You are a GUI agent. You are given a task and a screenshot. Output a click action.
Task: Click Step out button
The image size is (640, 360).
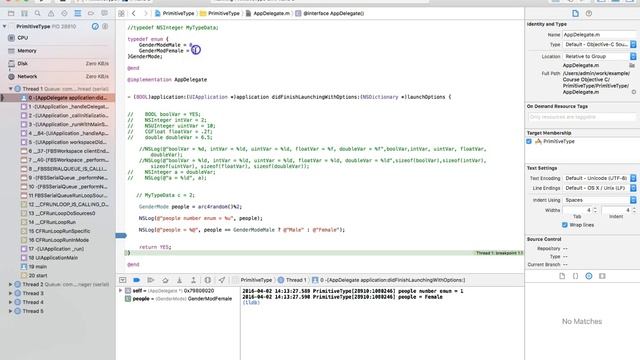click(x=193, y=280)
